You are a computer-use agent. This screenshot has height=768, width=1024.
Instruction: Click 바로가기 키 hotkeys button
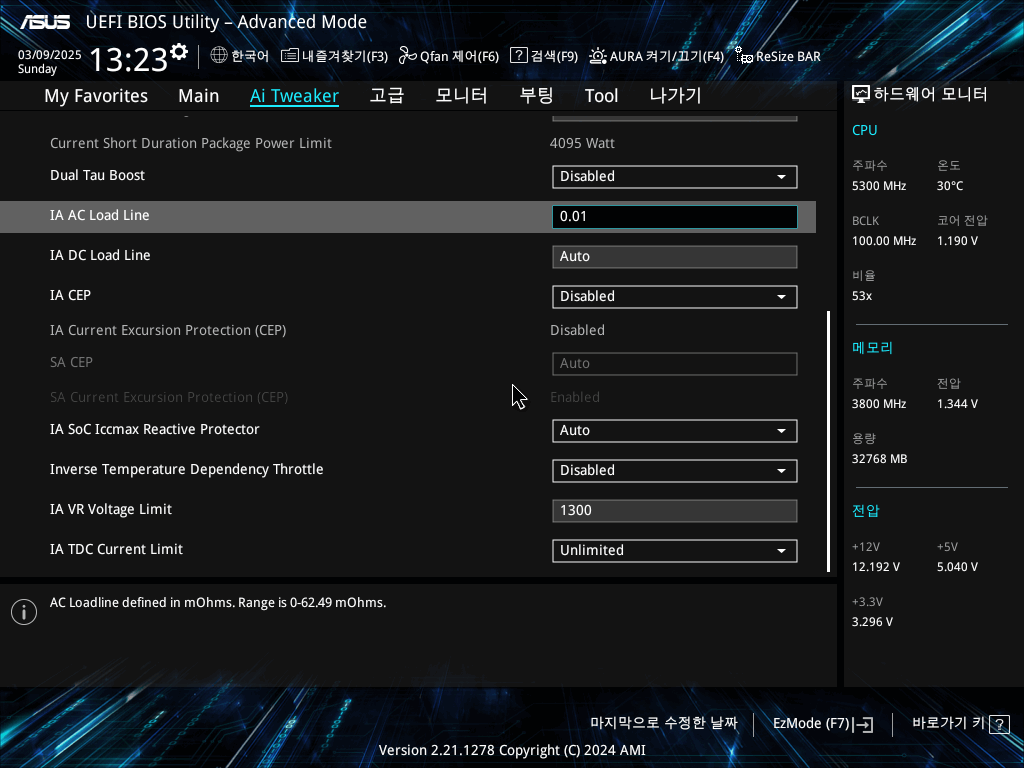961,724
